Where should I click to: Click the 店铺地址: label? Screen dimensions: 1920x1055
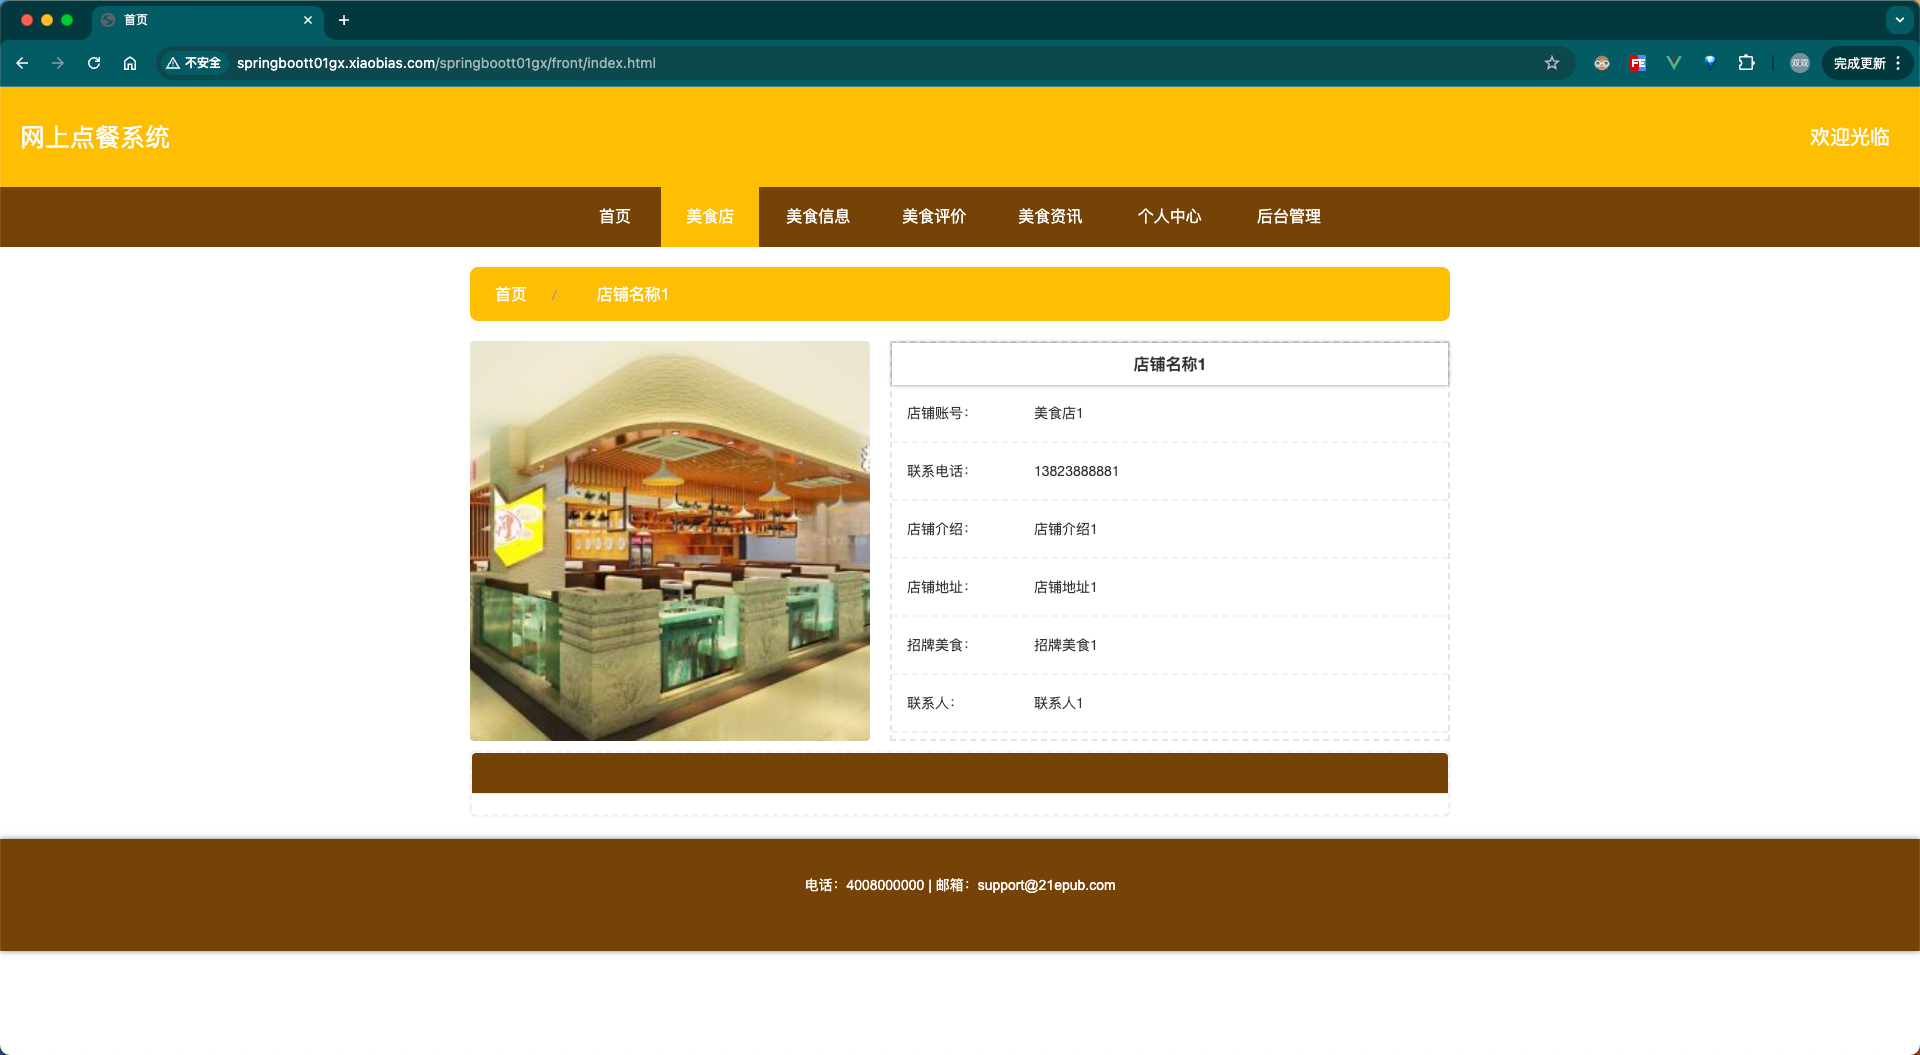(937, 587)
